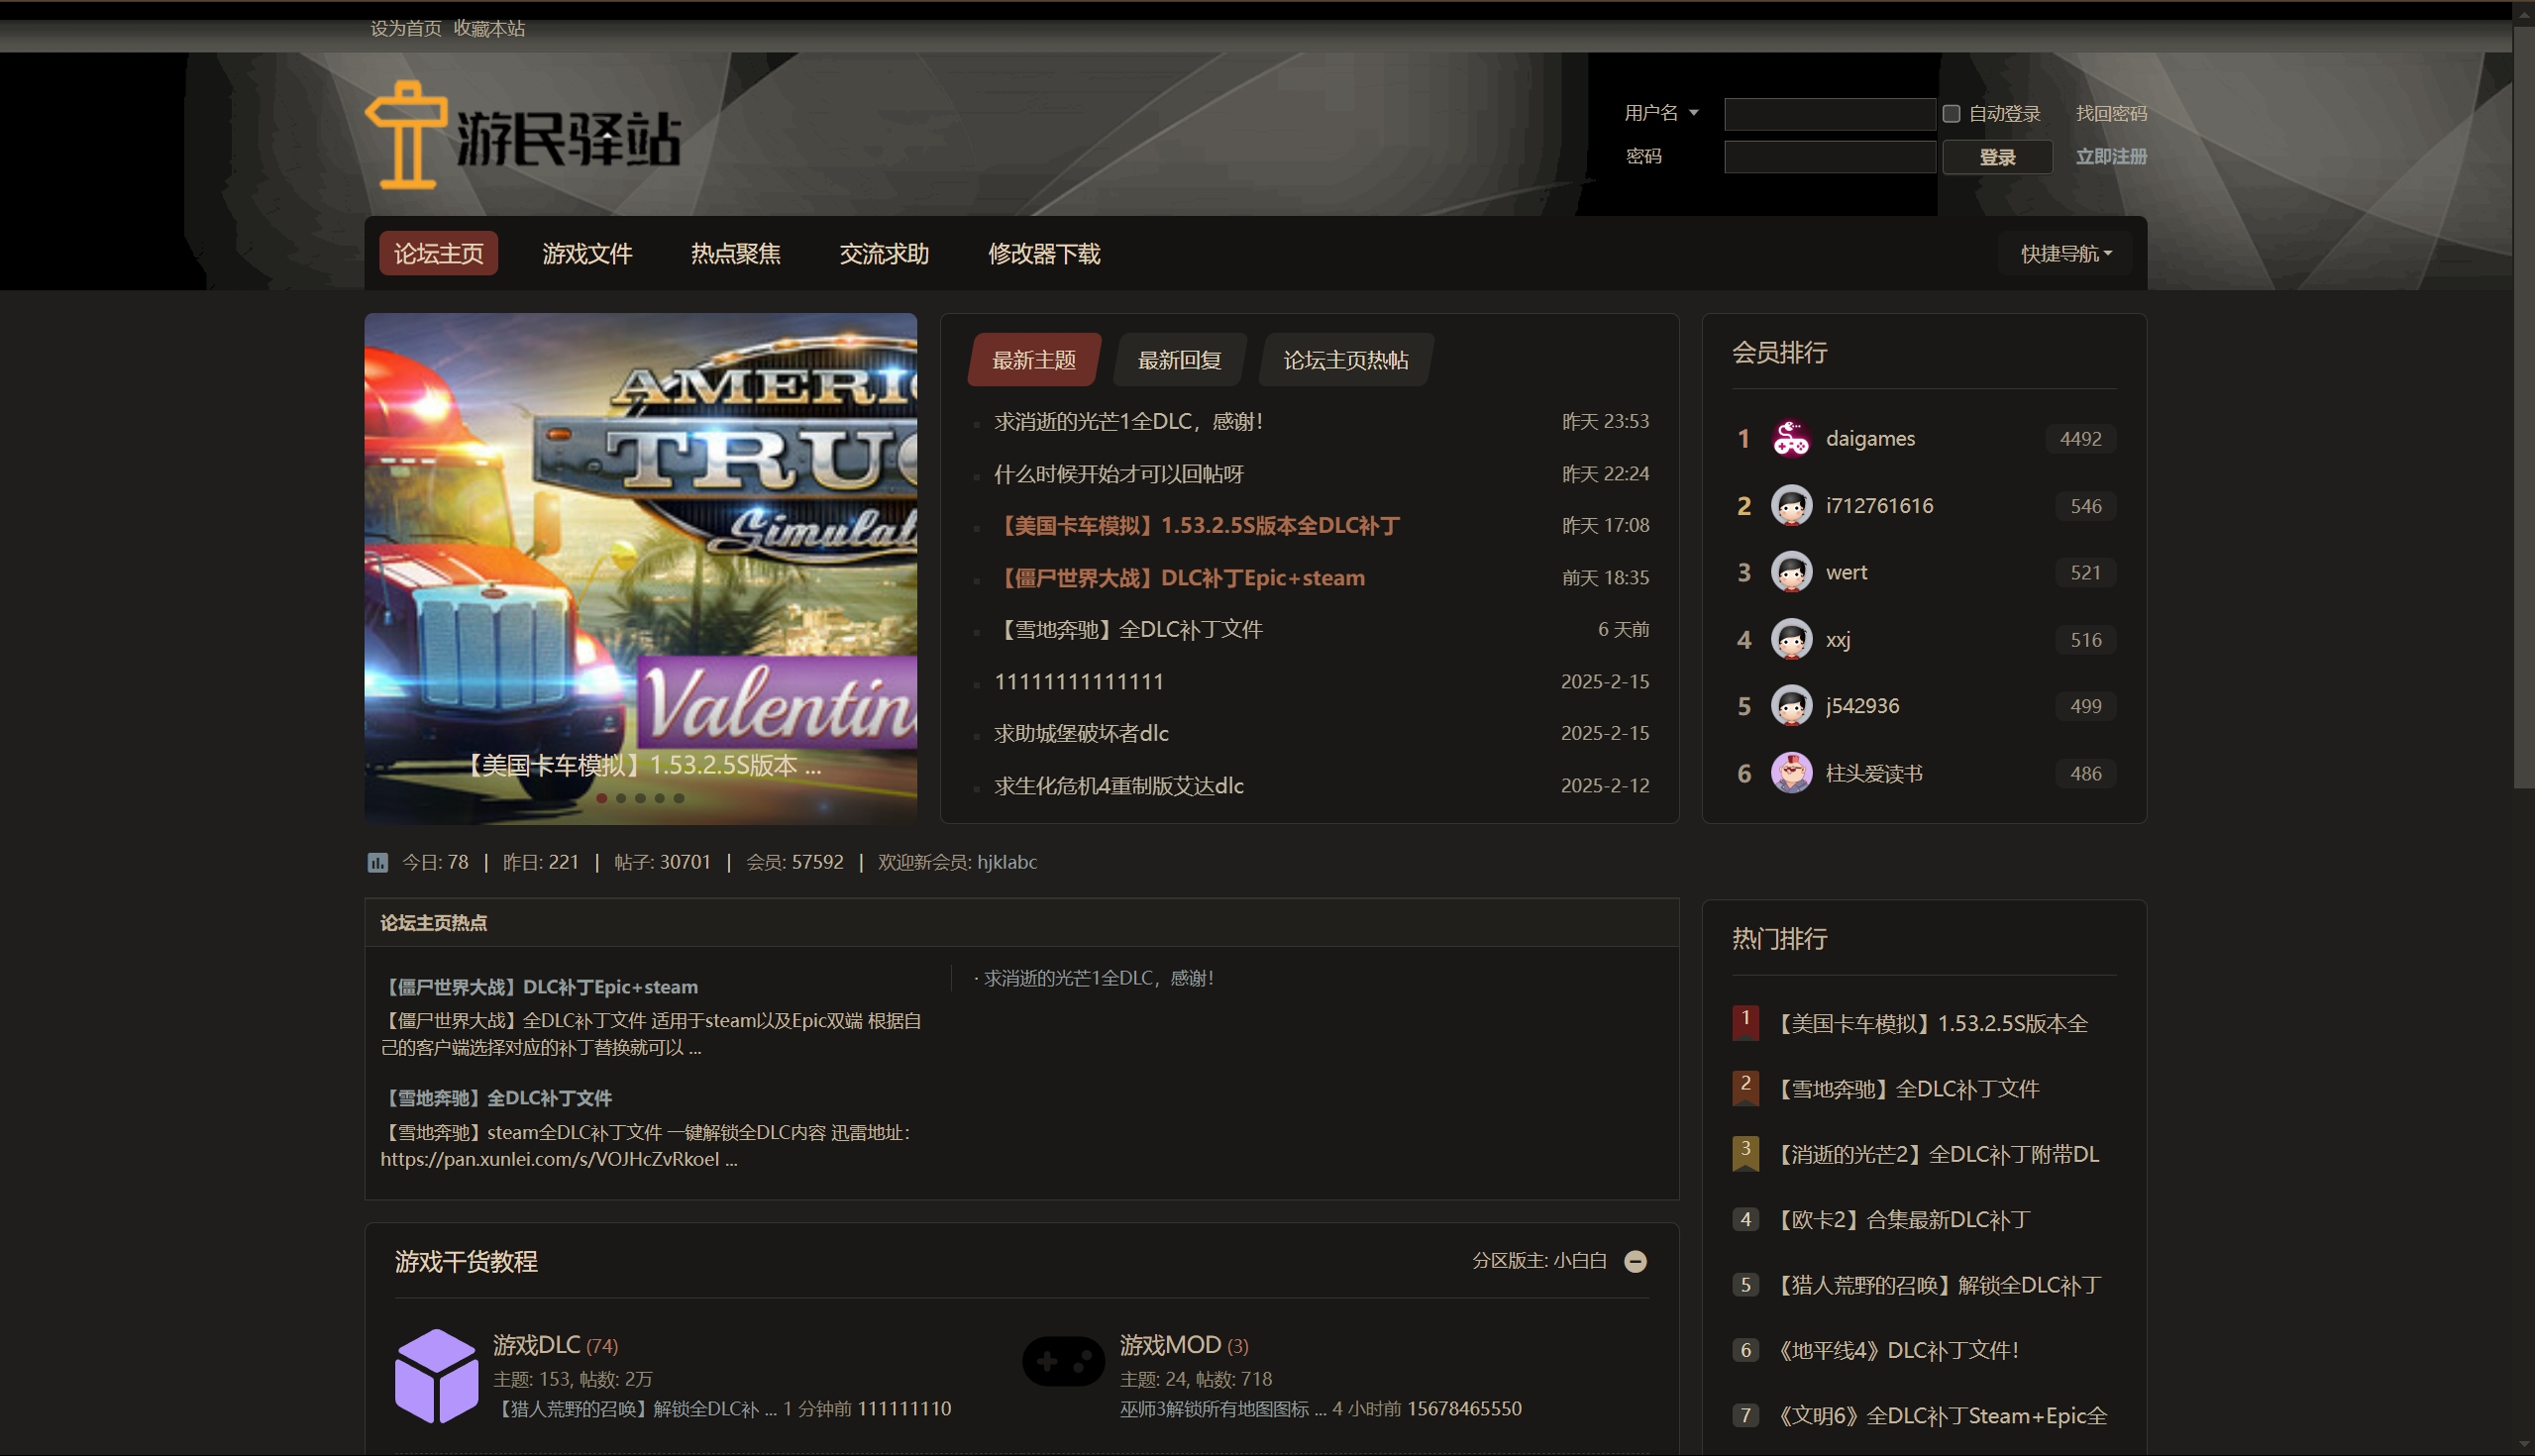Viewport: 2535px width, 1456px height.
Task: Collapse the 游戏干货教程 section
Action: 1635,1261
